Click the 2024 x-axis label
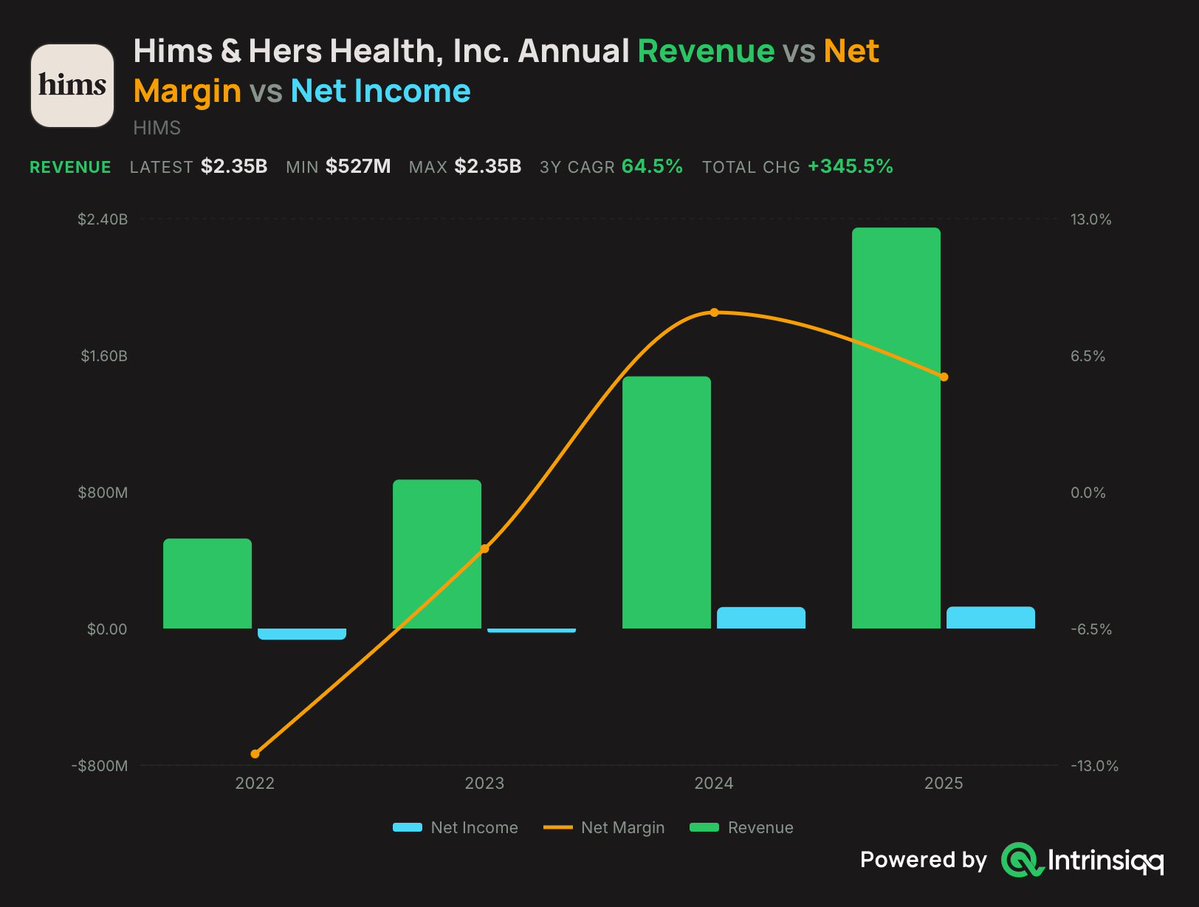 (x=714, y=783)
